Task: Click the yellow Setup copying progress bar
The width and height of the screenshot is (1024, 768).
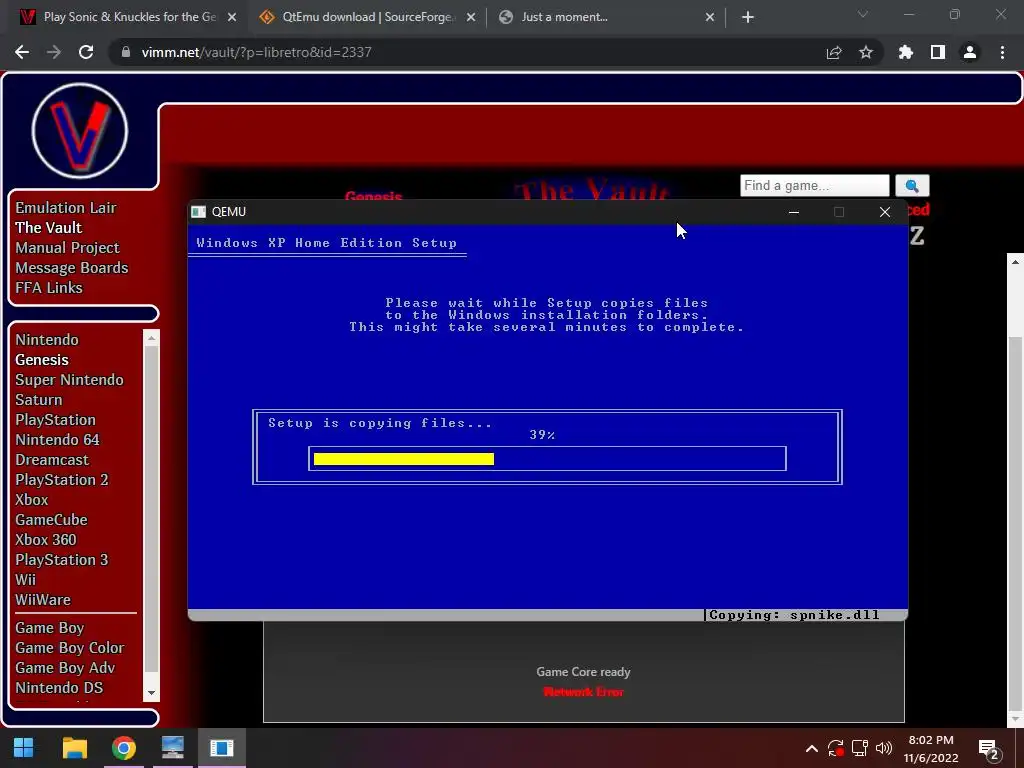Action: click(x=404, y=459)
